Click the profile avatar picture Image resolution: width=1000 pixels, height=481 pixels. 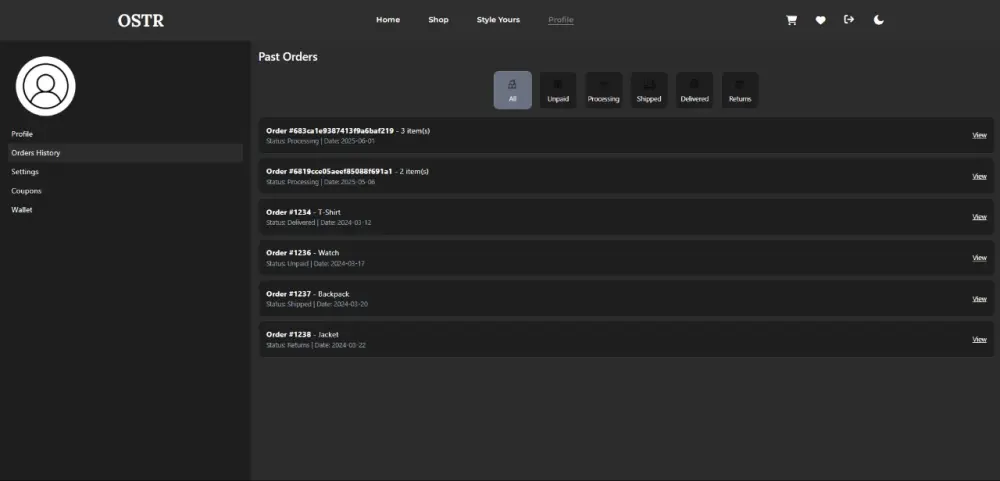[45, 86]
